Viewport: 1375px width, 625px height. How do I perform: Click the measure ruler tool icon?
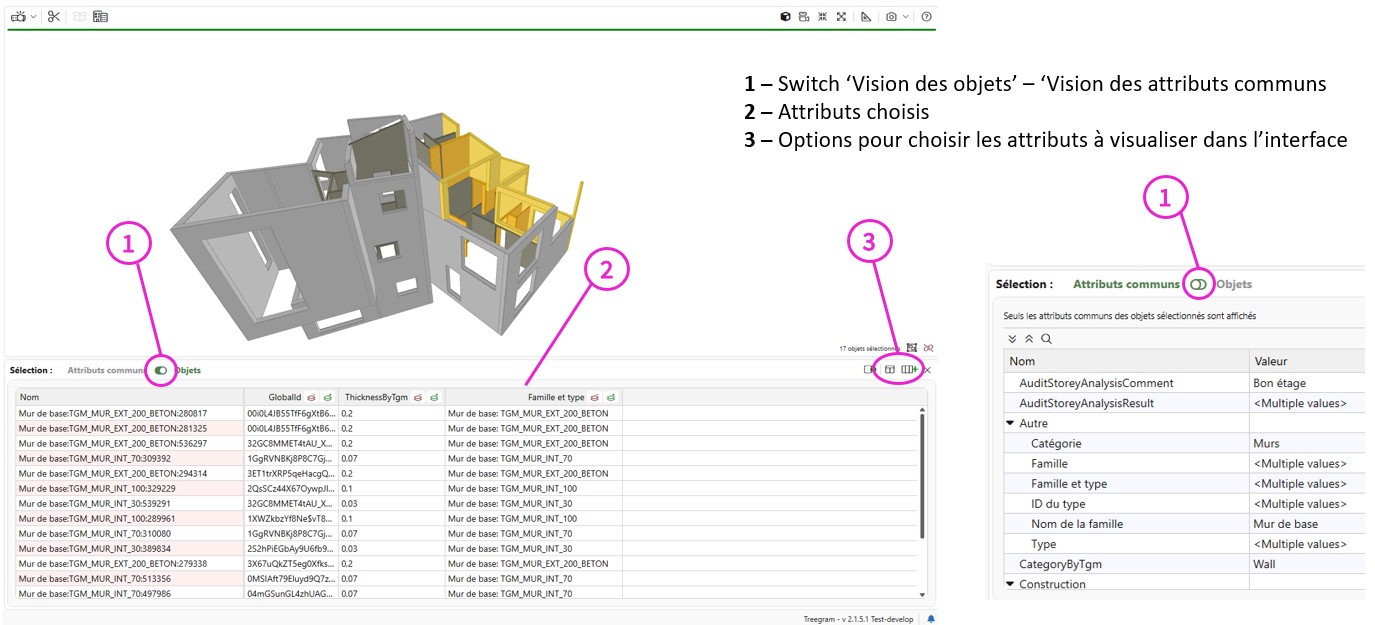click(x=865, y=17)
